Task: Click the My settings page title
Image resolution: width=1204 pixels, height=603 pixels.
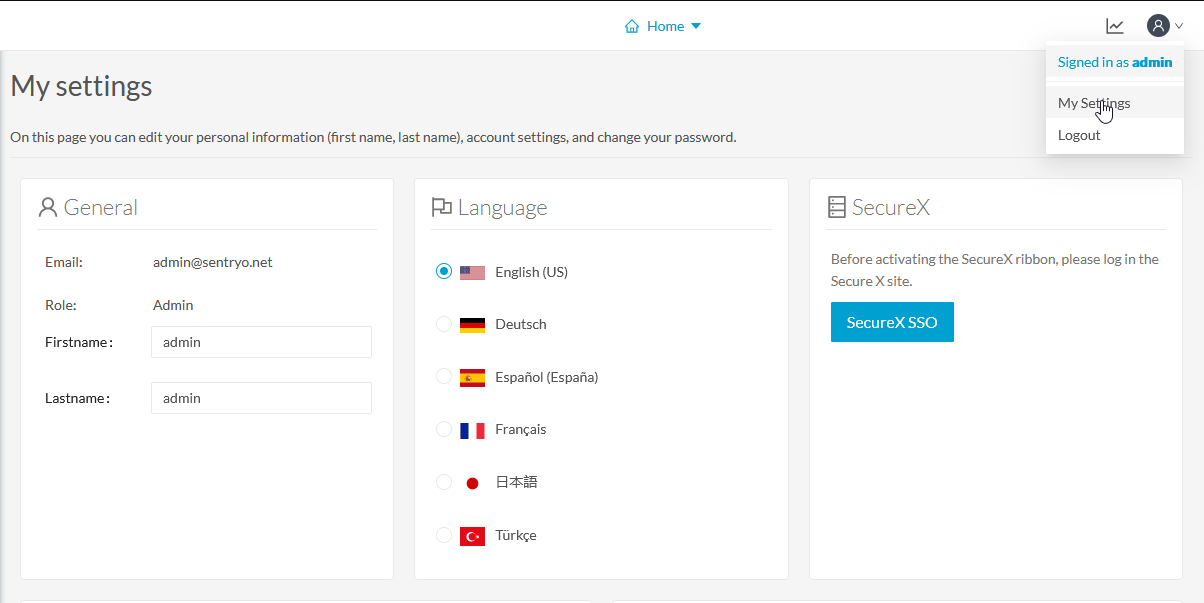Action: pos(82,86)
